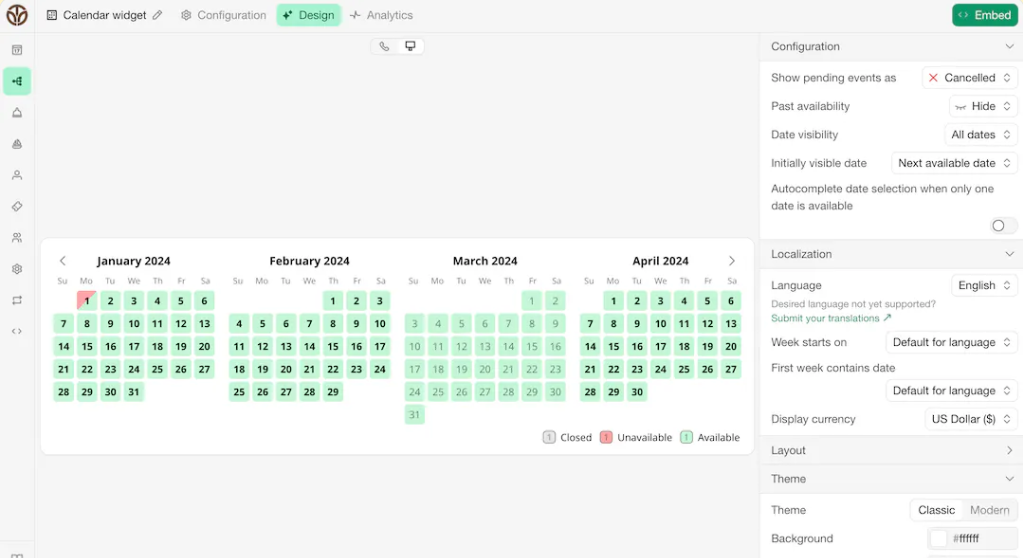Click the pencil icon beside Calendar widget
Screen dimensions: 1023x558
point(158,16)
